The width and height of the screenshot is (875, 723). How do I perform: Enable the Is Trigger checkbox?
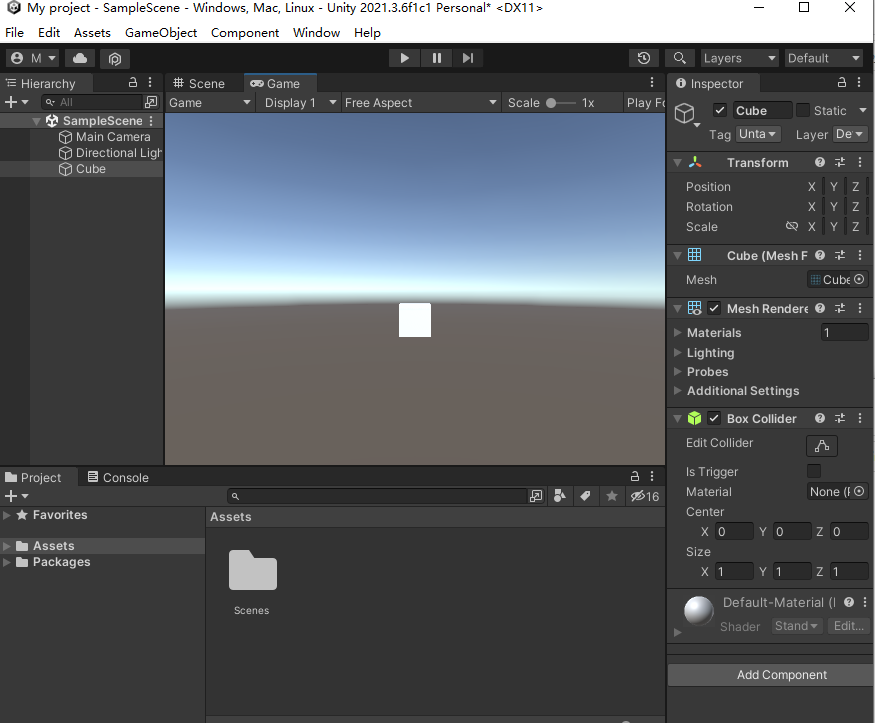tap(814, 471)
